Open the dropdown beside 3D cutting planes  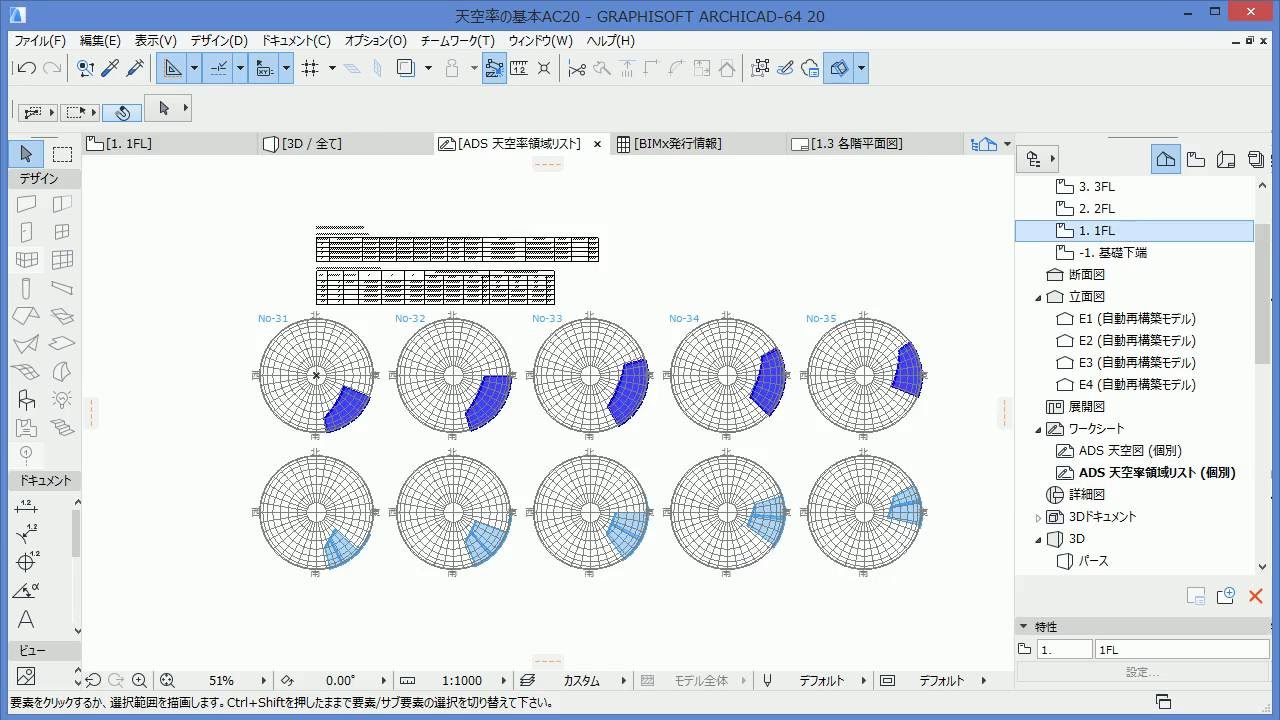[861, 68]
